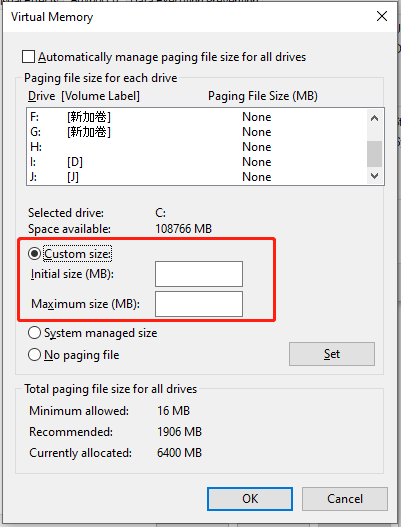
Task: Click the Space available value 108766 MB
Action: coord(184,229)
